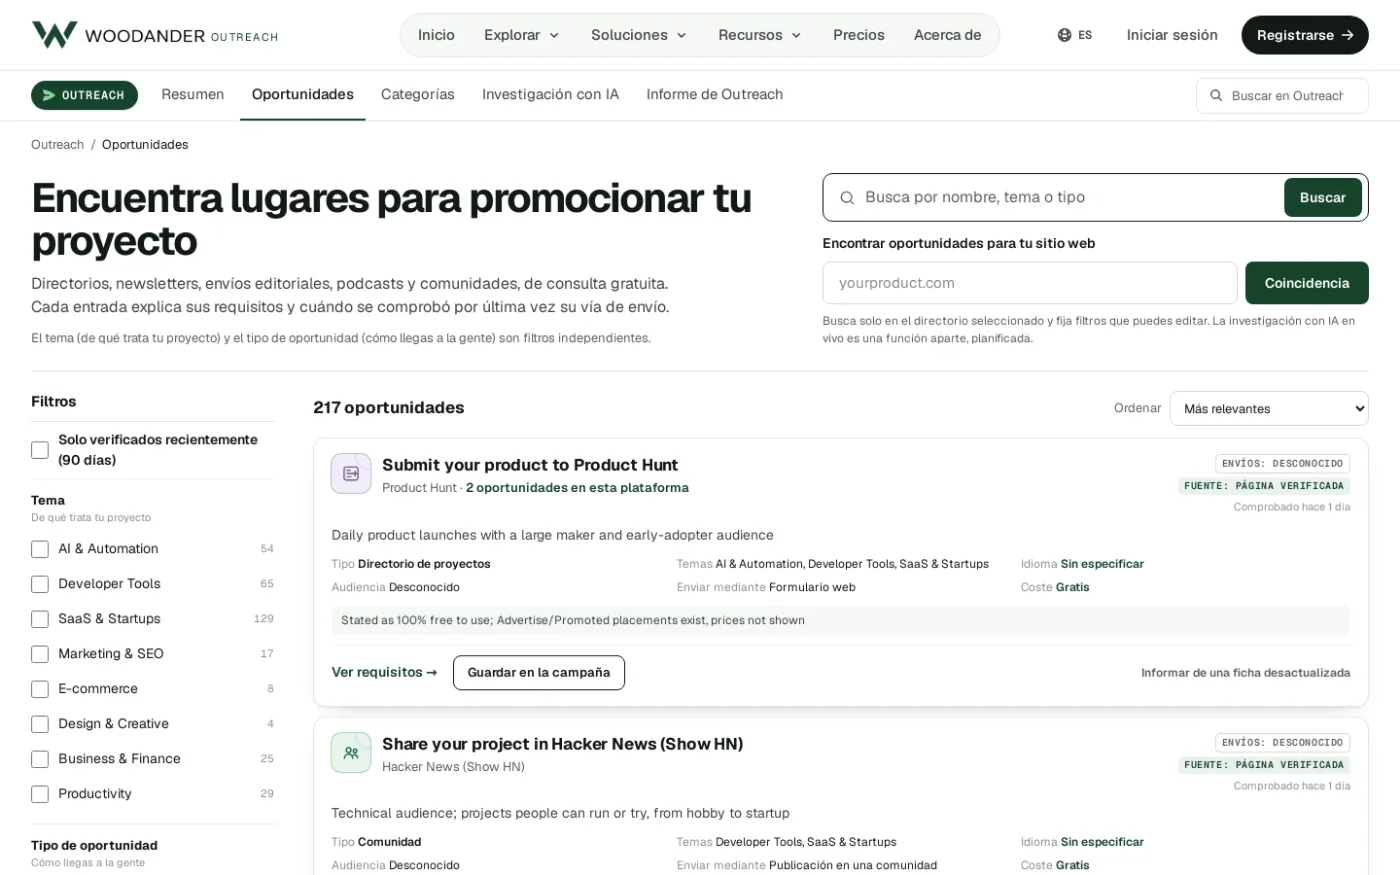Switch to the Categorías tab
Screen dimensions: 1400x875
pos(418,94)
